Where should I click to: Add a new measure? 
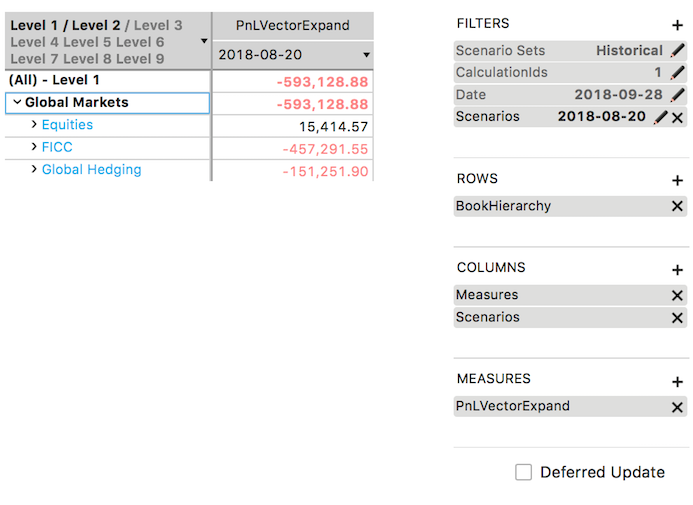(677, 381)
